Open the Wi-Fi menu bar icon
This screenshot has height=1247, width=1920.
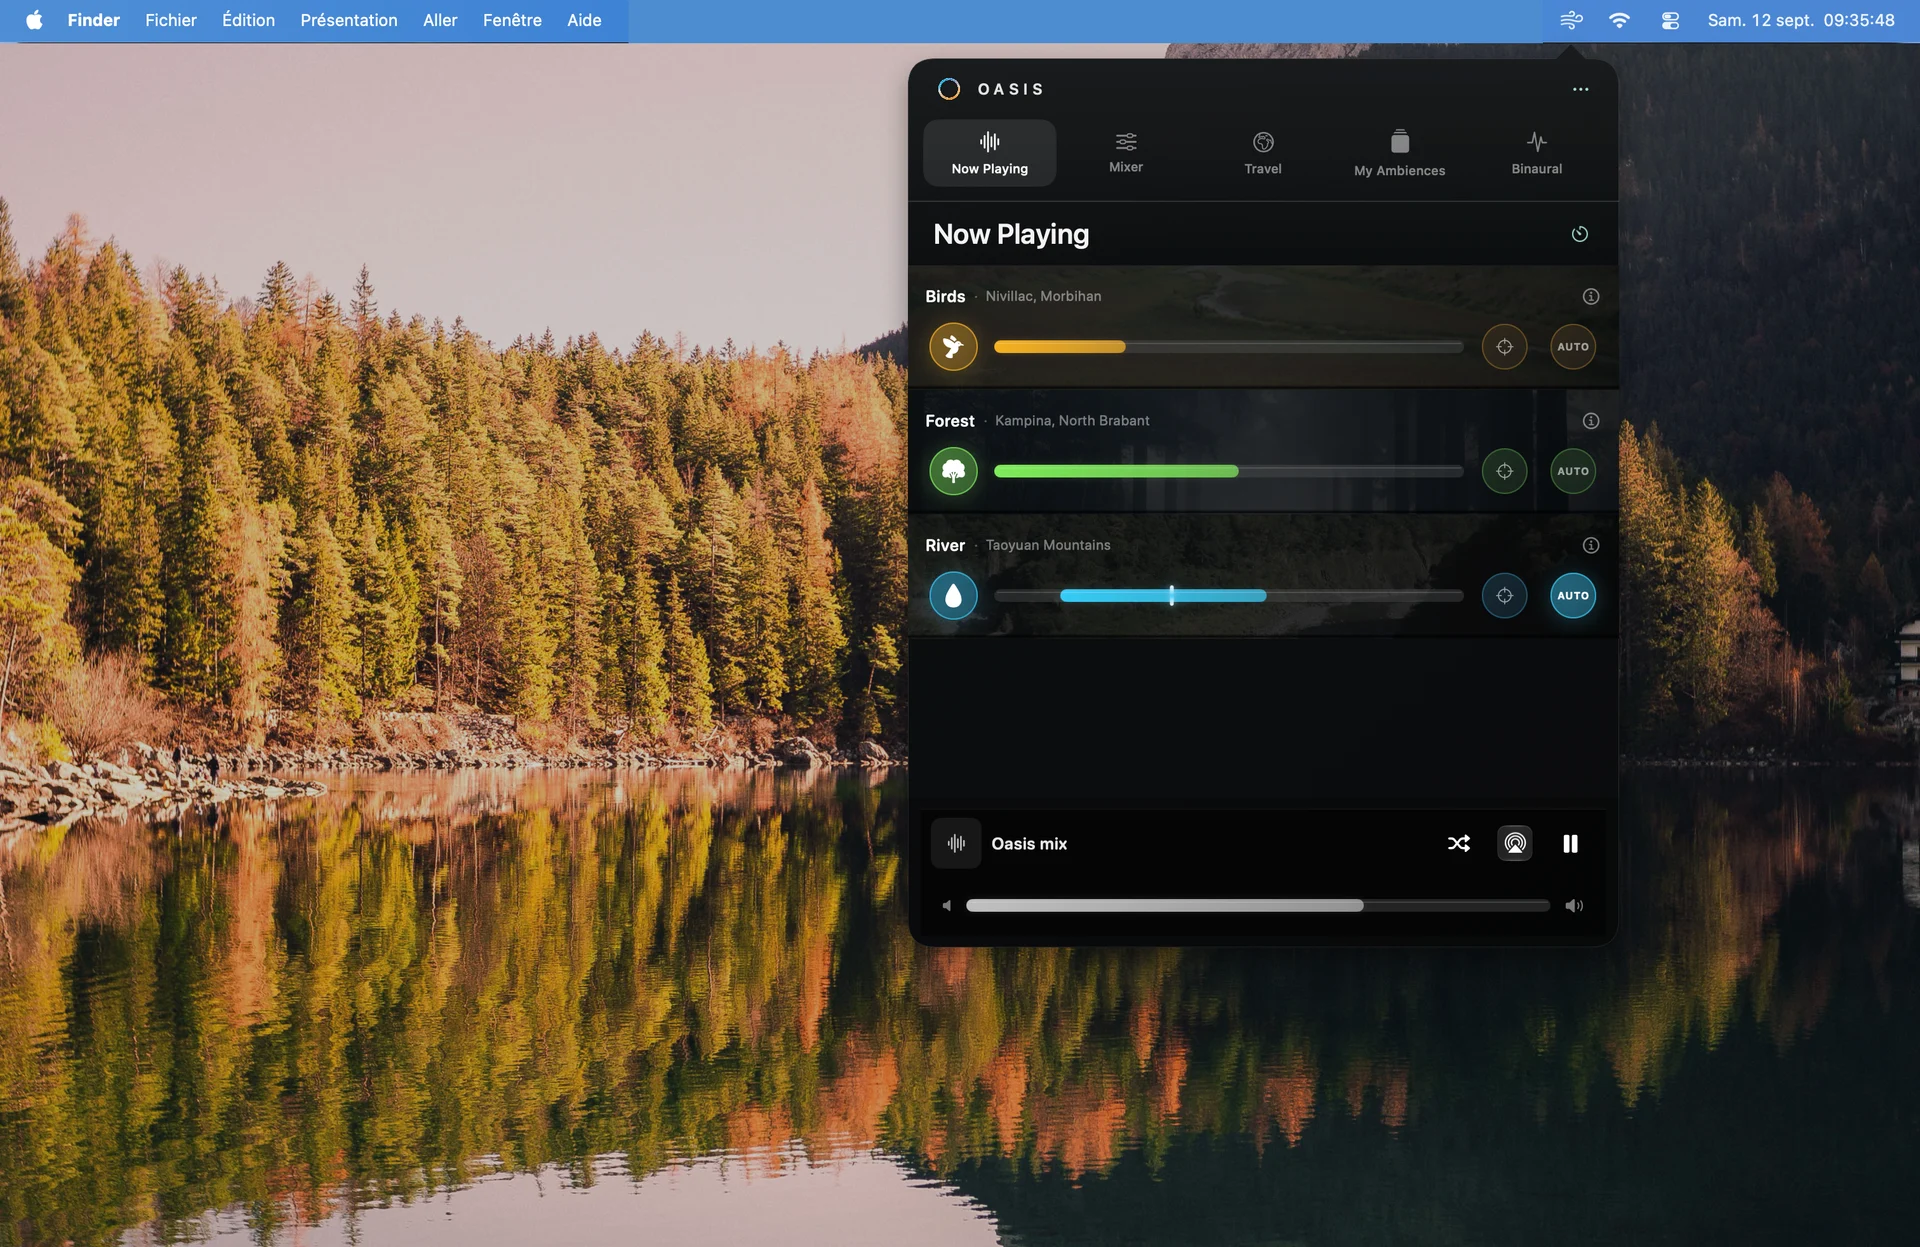(1619, 20)
